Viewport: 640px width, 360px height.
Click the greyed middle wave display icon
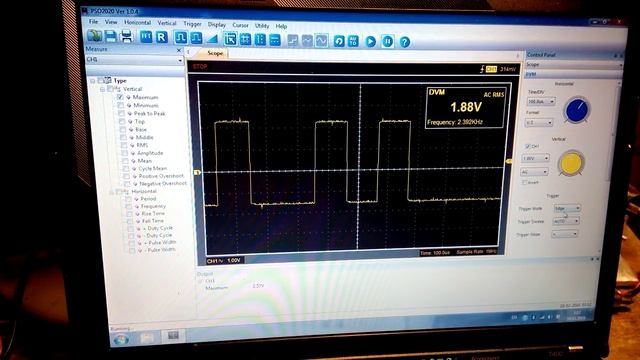[x=307, y=40]
